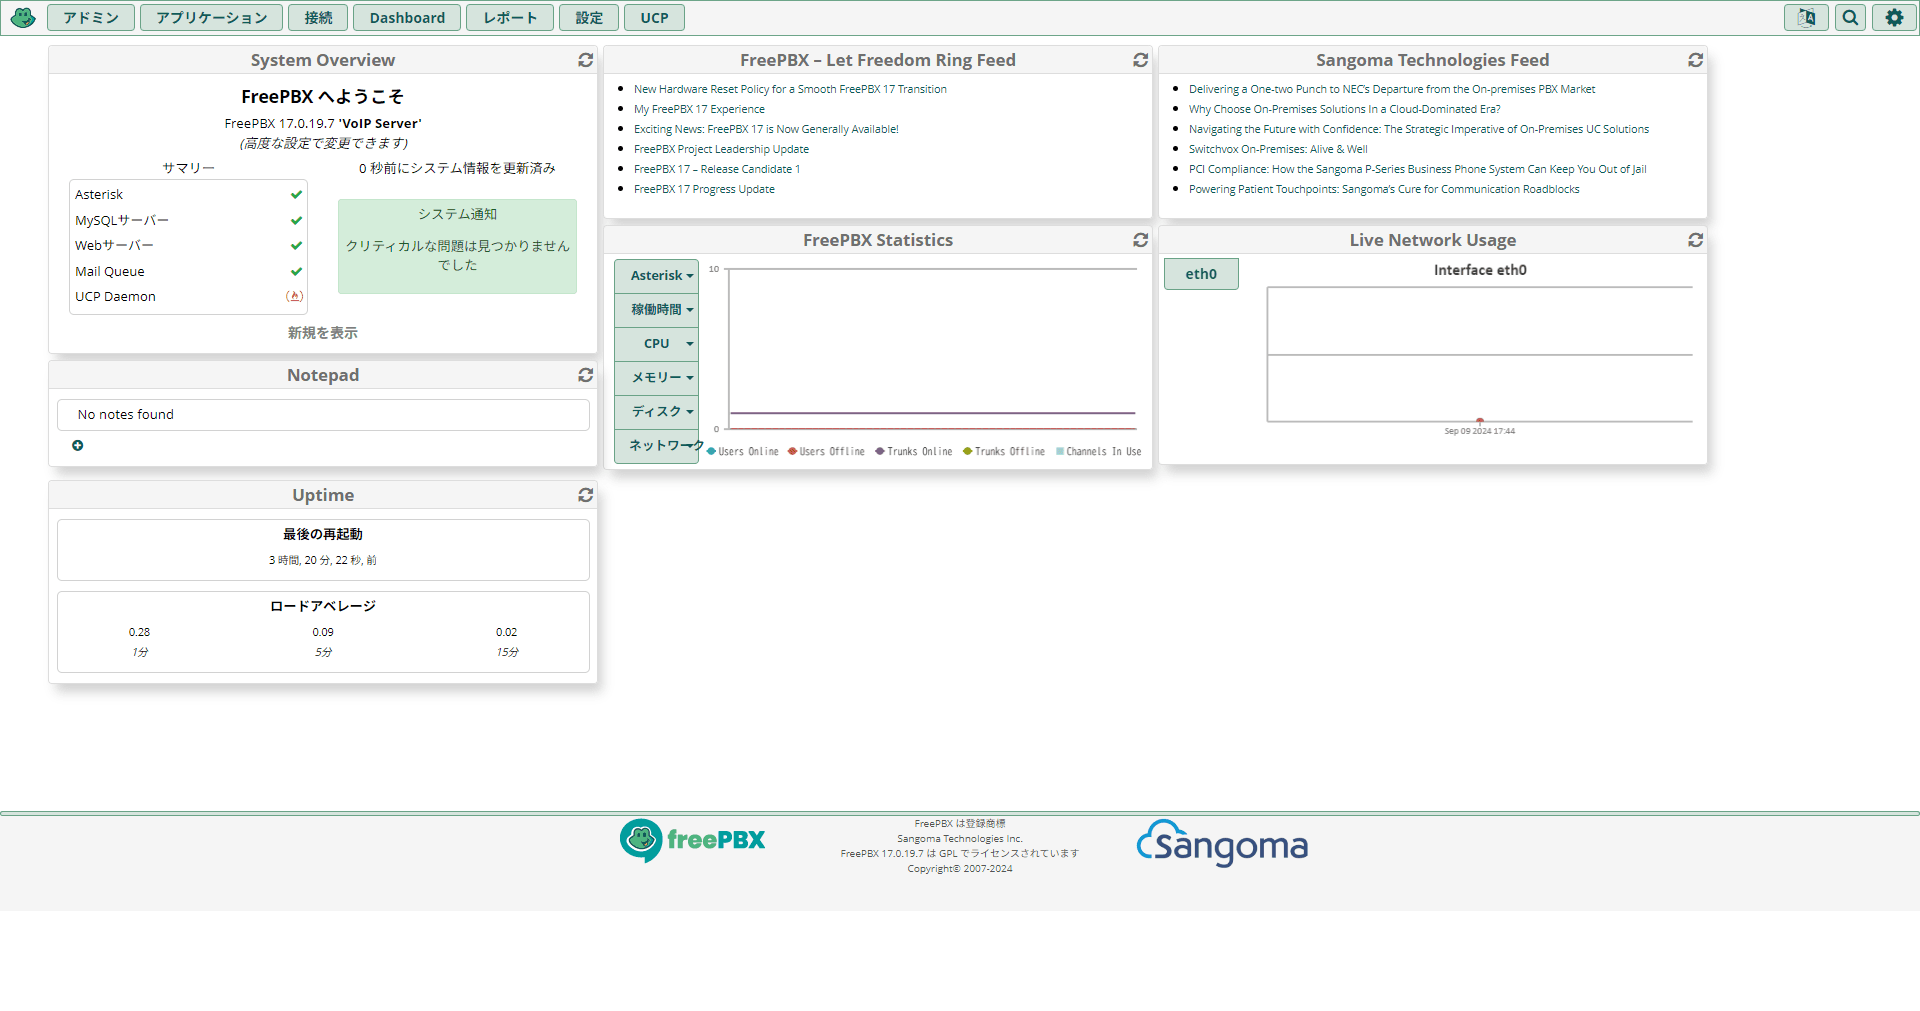Click the UCP Daemon warning icon

(x=294, y=296)
